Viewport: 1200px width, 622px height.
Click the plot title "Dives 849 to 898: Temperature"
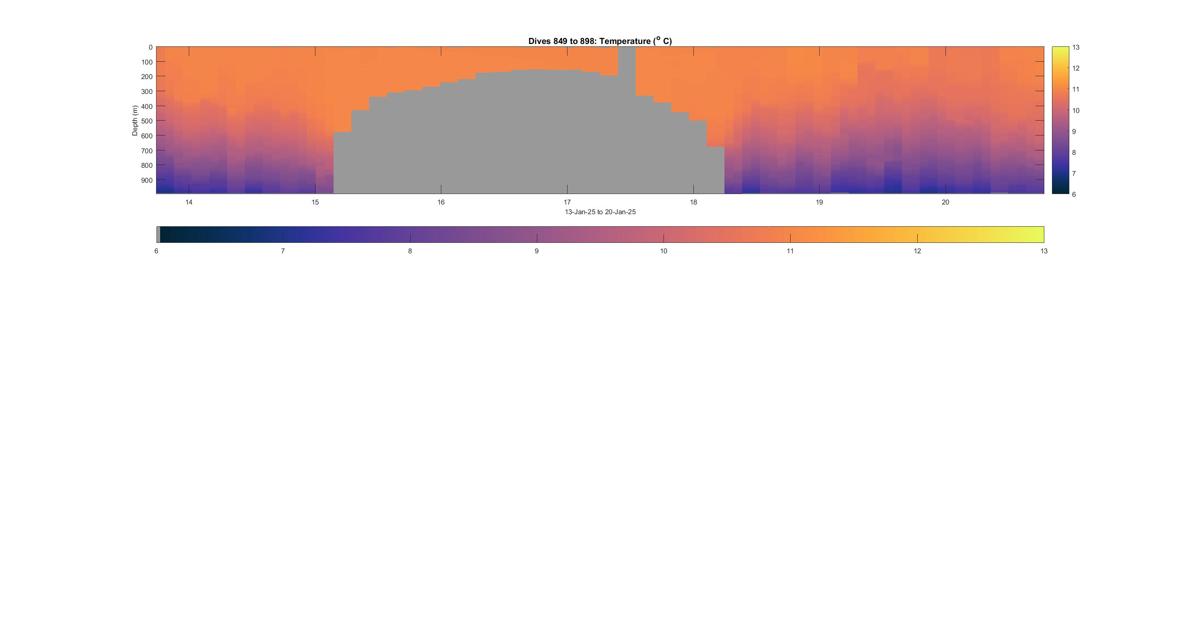600,41
